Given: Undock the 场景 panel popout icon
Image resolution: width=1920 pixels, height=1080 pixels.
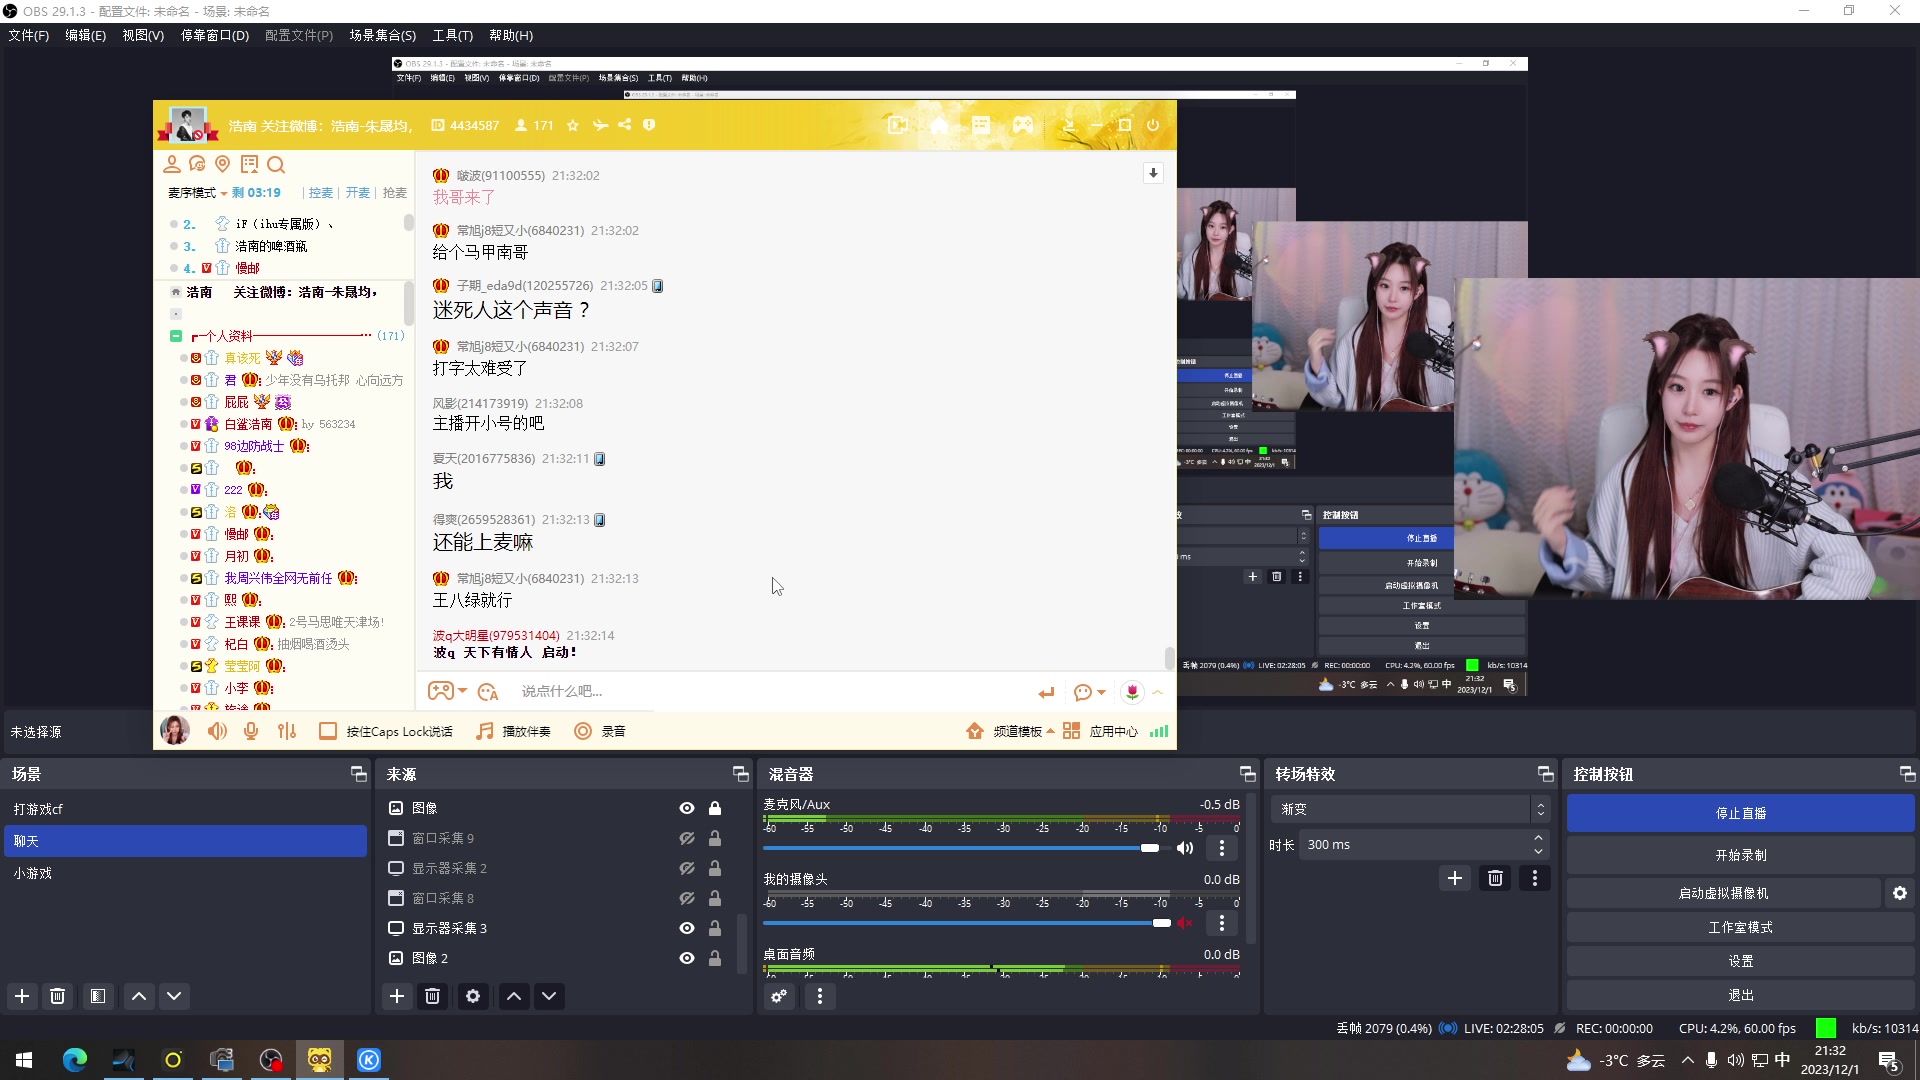Looking at the screenshot, I should pyautogui.click(x=358, y=774).
